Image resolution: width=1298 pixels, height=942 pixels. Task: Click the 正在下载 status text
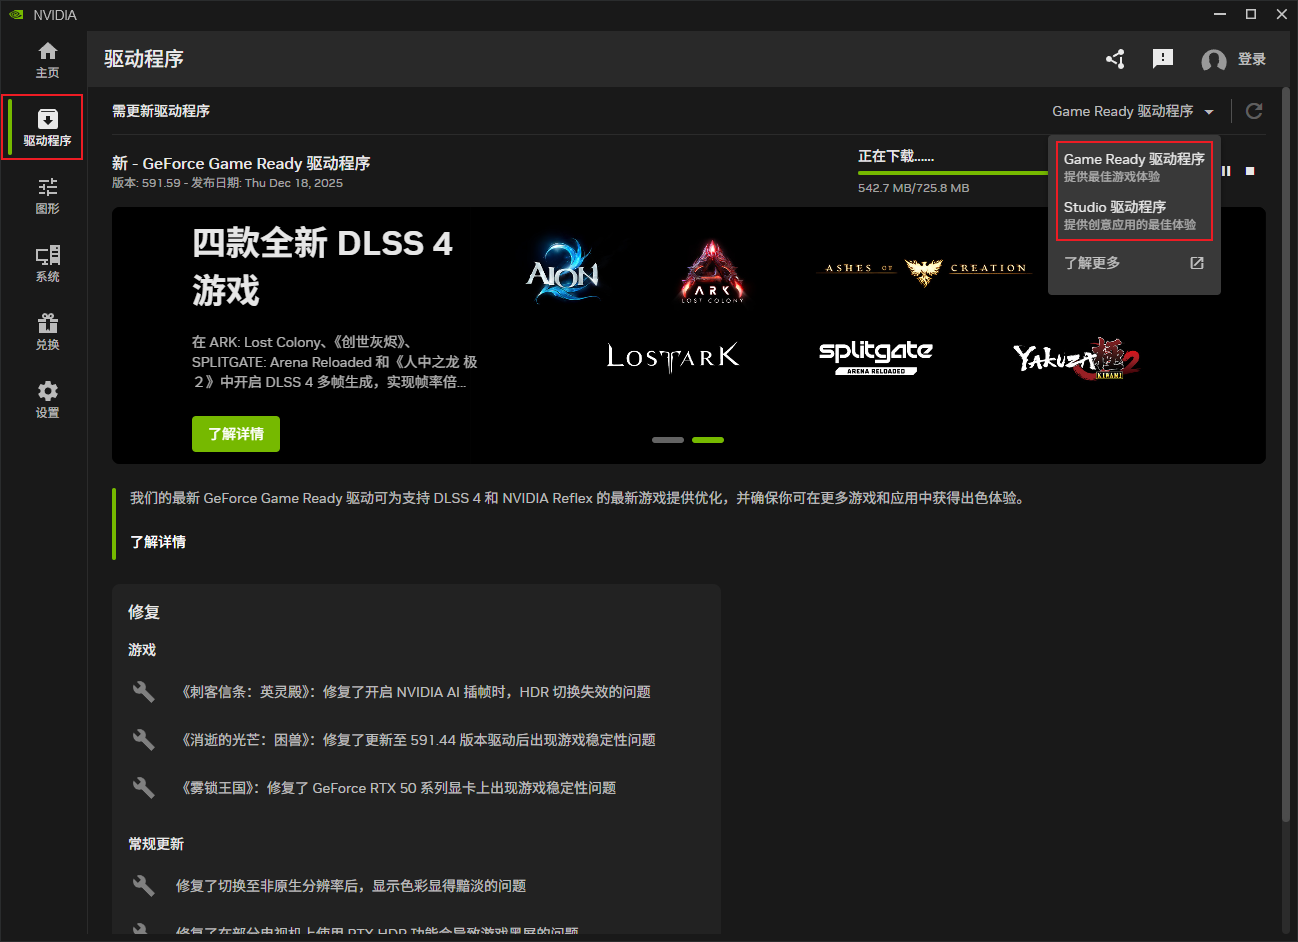(896, 156)
